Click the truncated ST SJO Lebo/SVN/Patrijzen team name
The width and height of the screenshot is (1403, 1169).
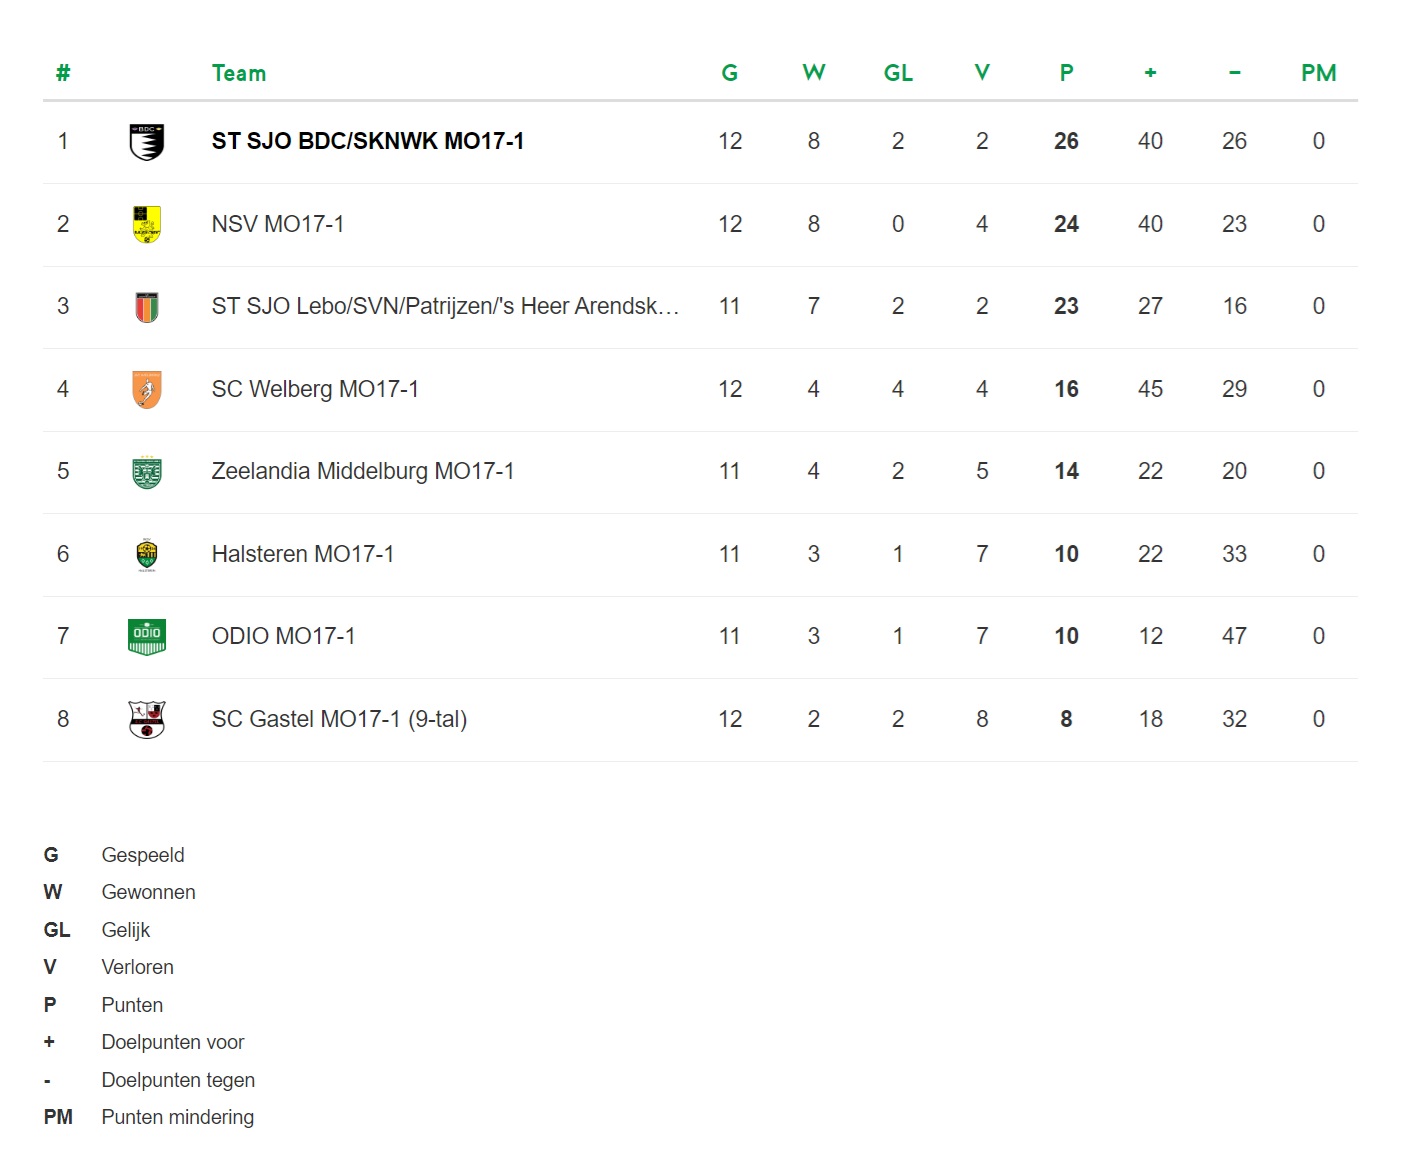[x=445, y=306]
